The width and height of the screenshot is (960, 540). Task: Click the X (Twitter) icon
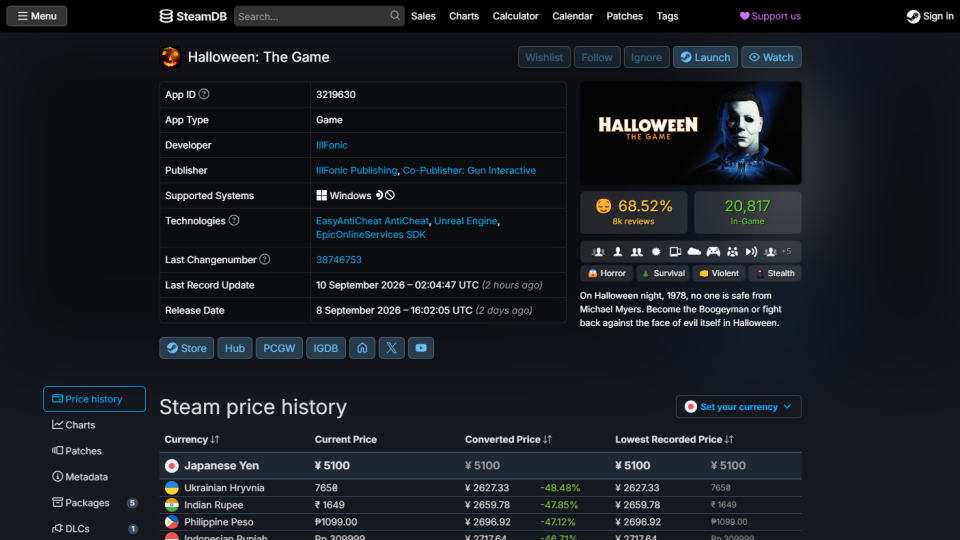click(x=392, y=348)
